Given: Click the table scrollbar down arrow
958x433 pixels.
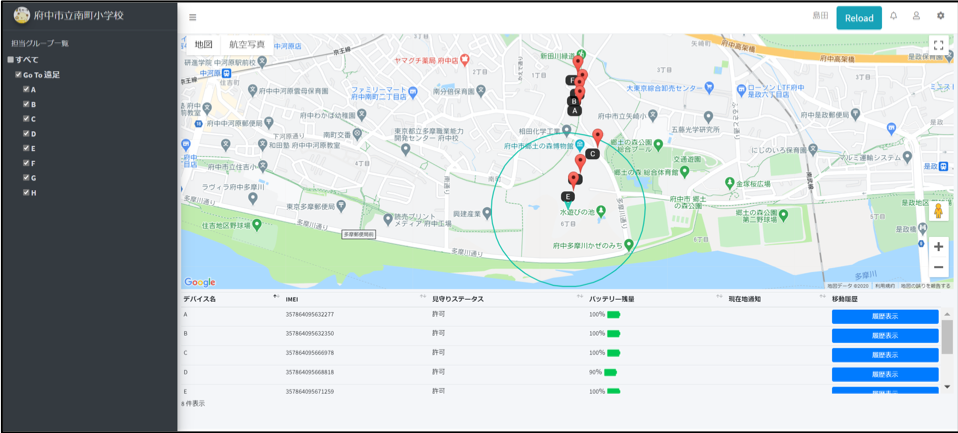Looking at the screenshot, I should pyautogui.click(x=947, y=387).
